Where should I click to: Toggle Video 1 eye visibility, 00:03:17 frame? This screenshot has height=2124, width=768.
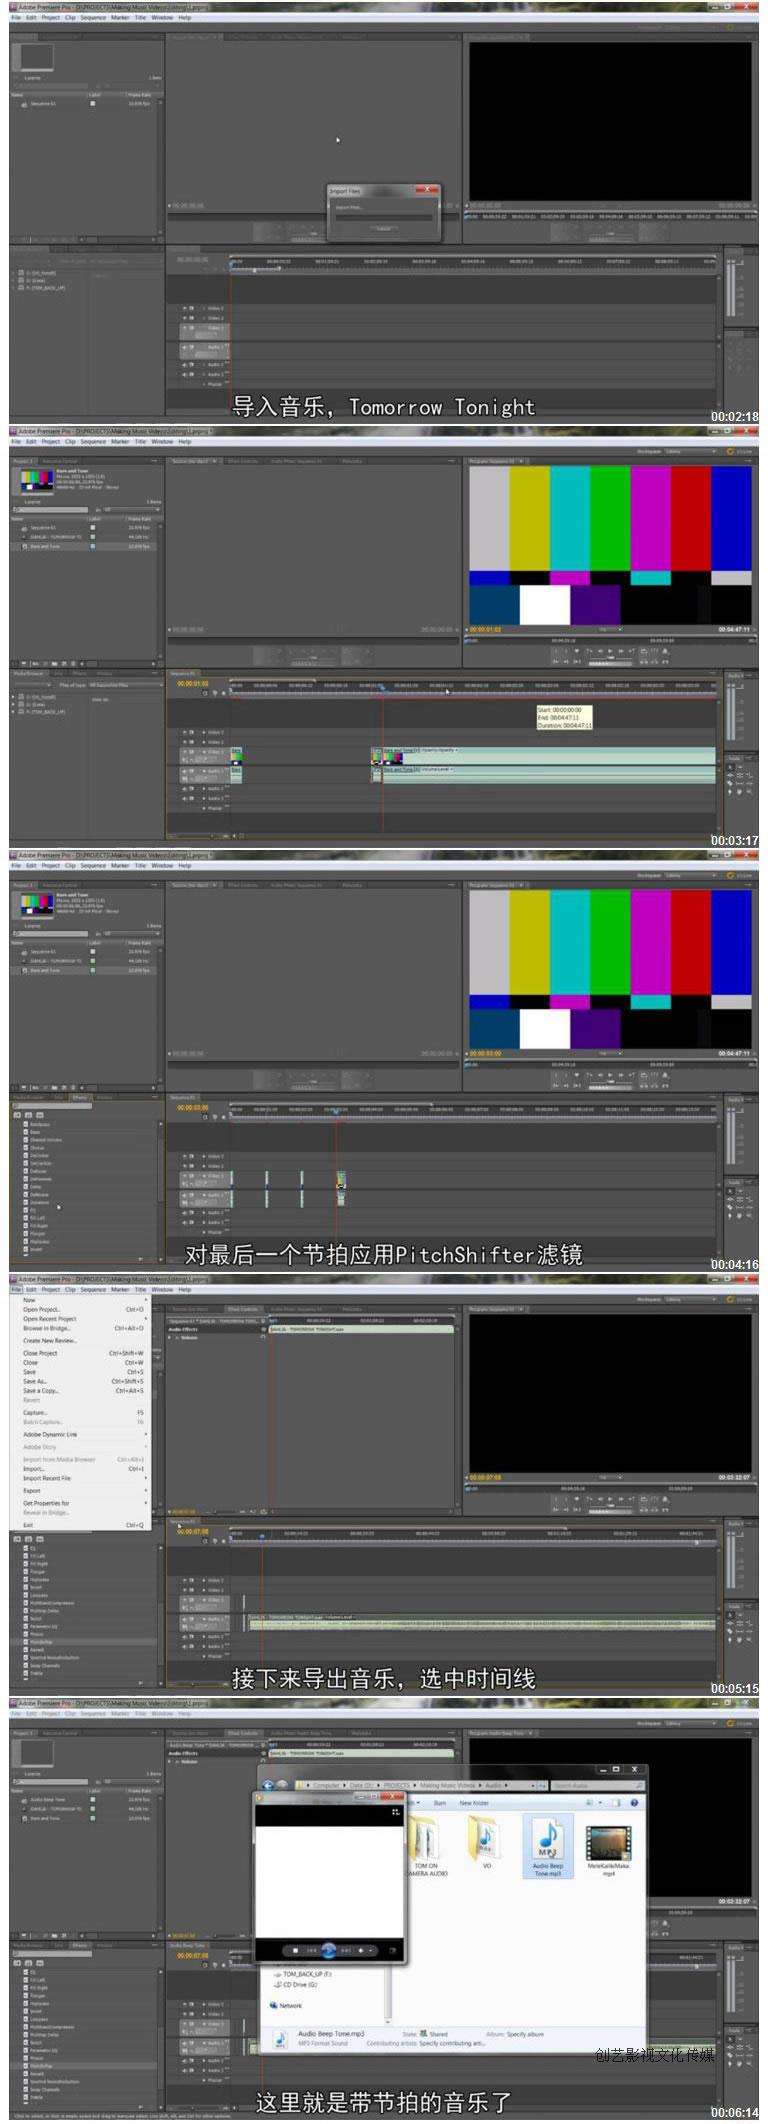coord(185,751)
